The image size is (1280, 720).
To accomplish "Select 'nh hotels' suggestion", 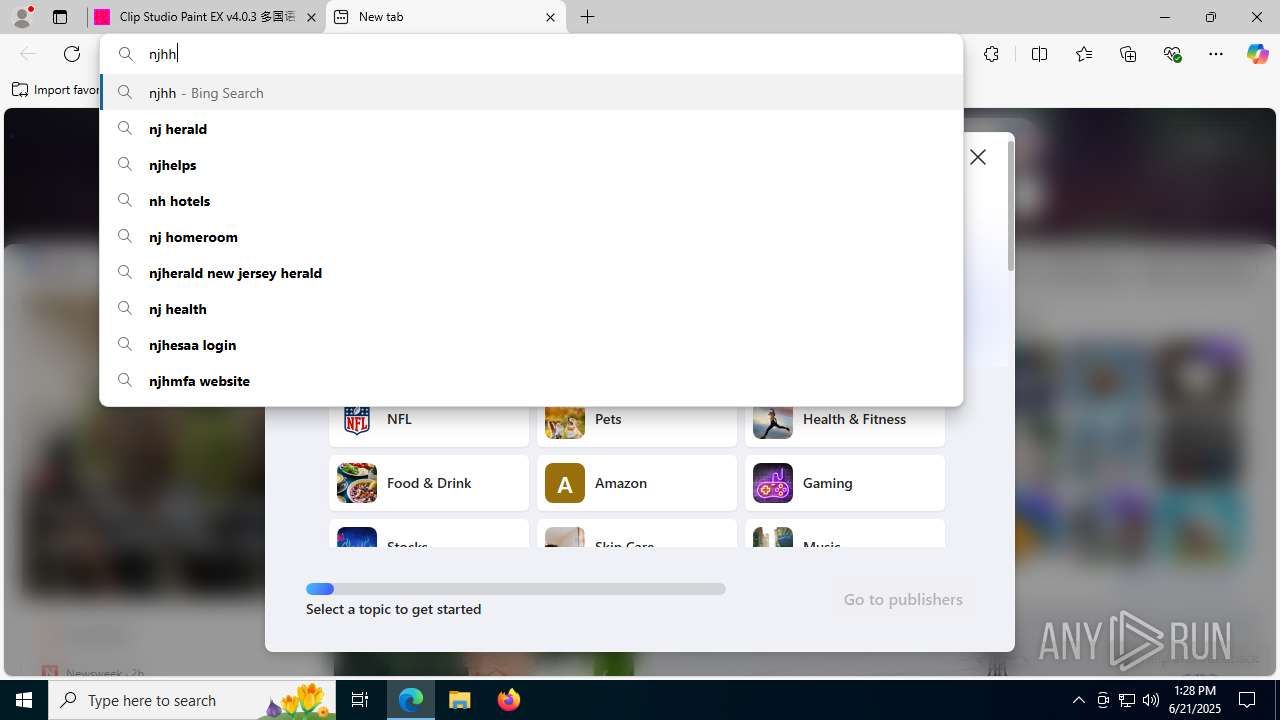I will click(531, 201).
